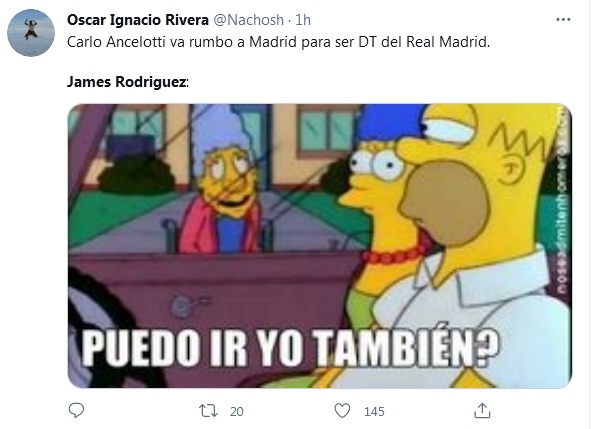The height and width of the screenshot is (429, 598).
Task: Like the tweet with the heart icon
Action: point(342,411)
